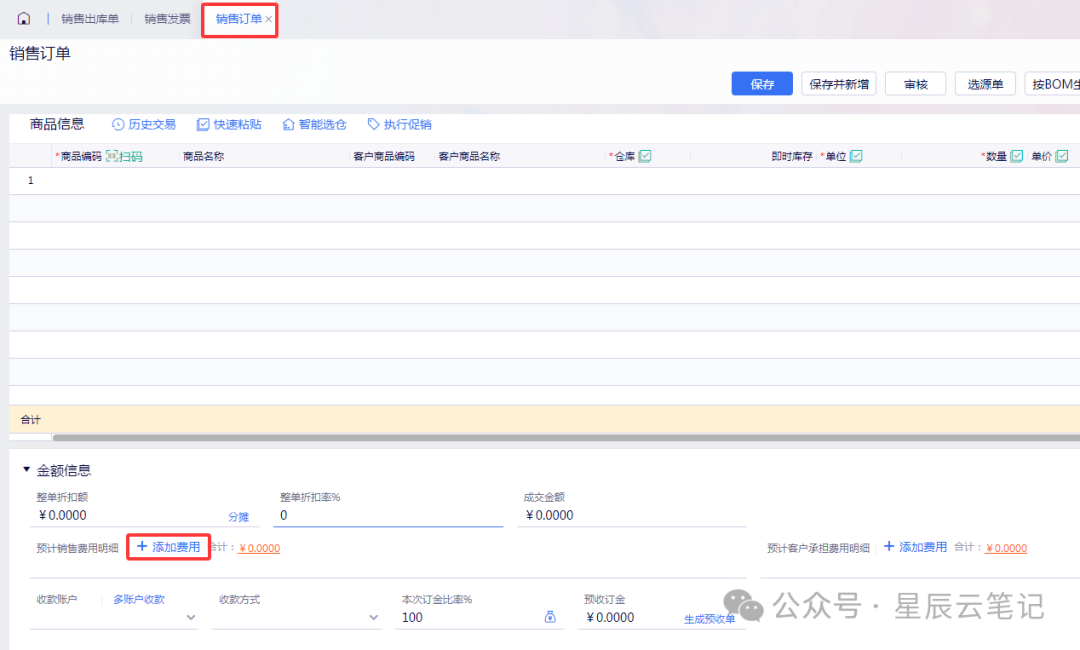This screenshot has height=650, width=1080.
Task: Toggle checkbox beside 单位 column header
Action: coord(856,156)
